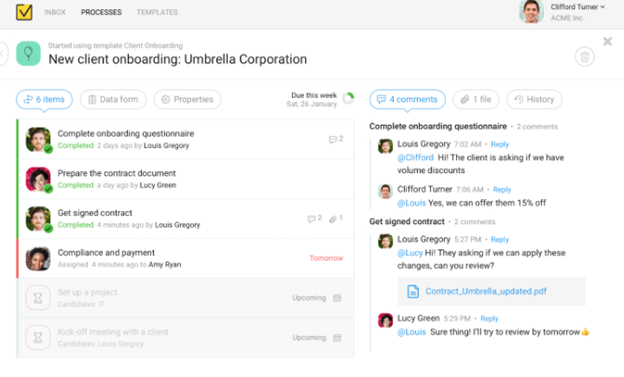Open Get signed contract task

[x=185, y=219]
